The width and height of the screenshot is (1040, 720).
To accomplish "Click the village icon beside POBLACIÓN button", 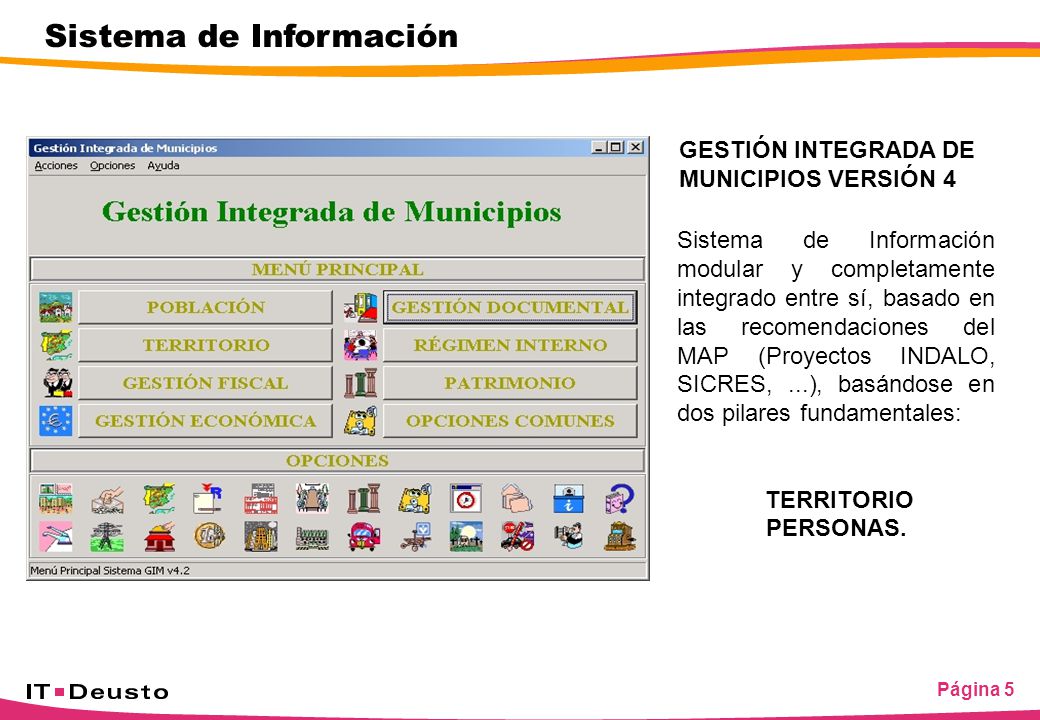I will pos(56,307).
